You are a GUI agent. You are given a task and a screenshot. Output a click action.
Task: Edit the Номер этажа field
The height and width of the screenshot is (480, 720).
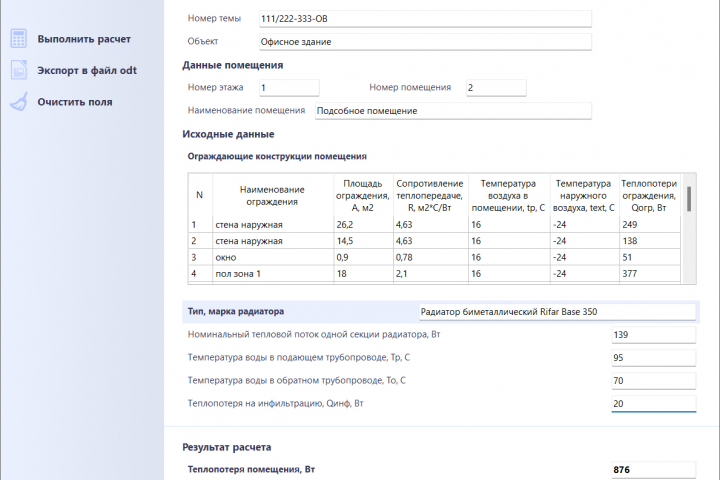point(289,88)
